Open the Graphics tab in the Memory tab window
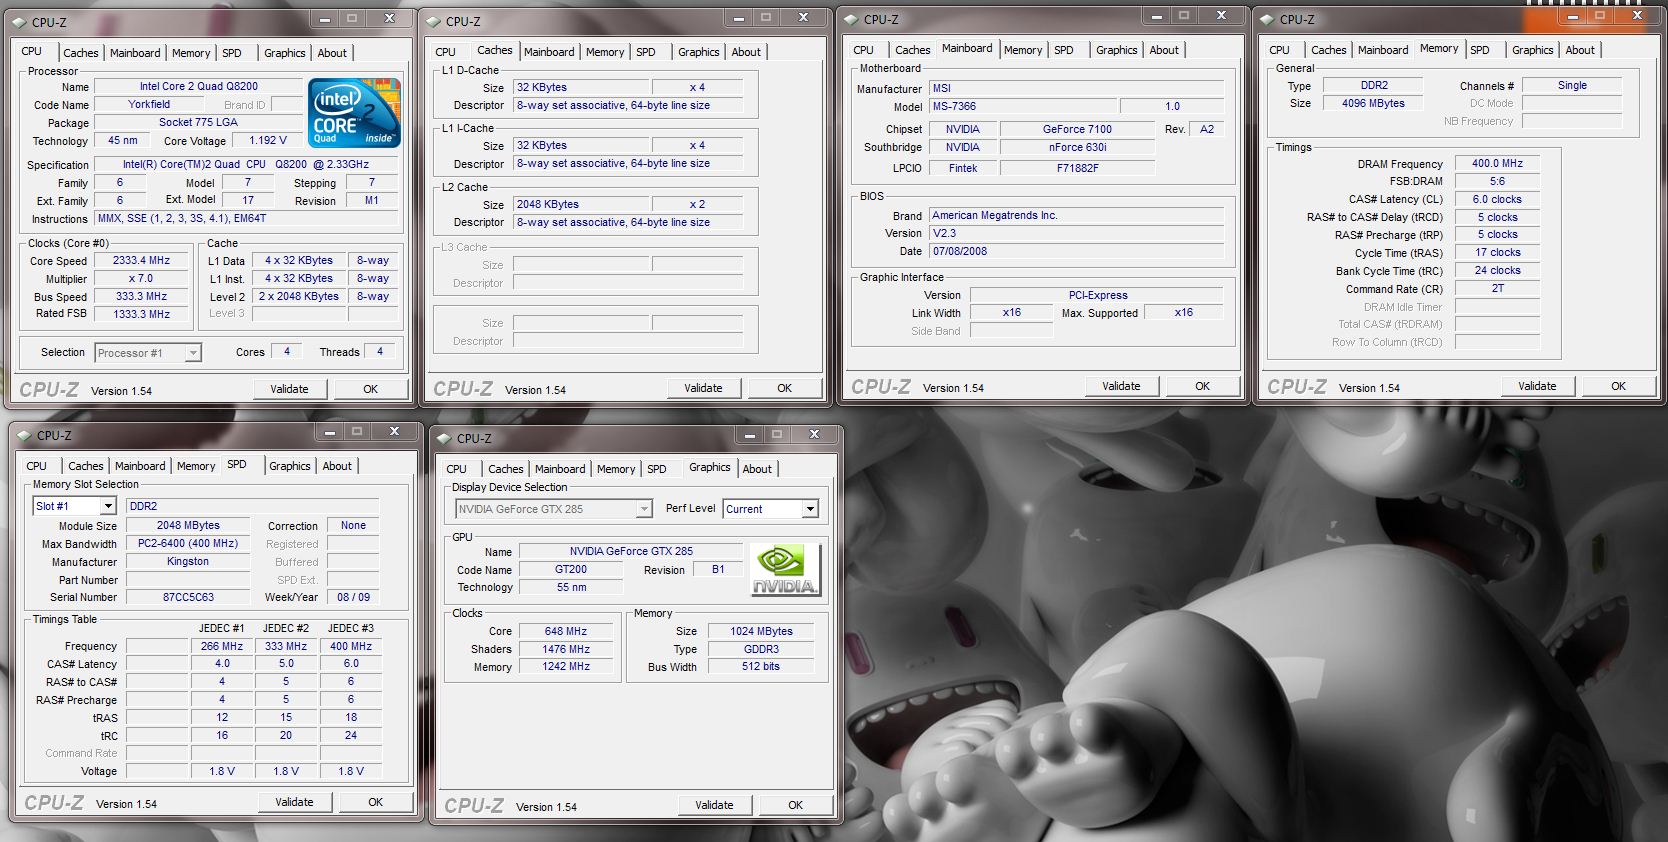1668x842 pixels. tap(1532, 50)
